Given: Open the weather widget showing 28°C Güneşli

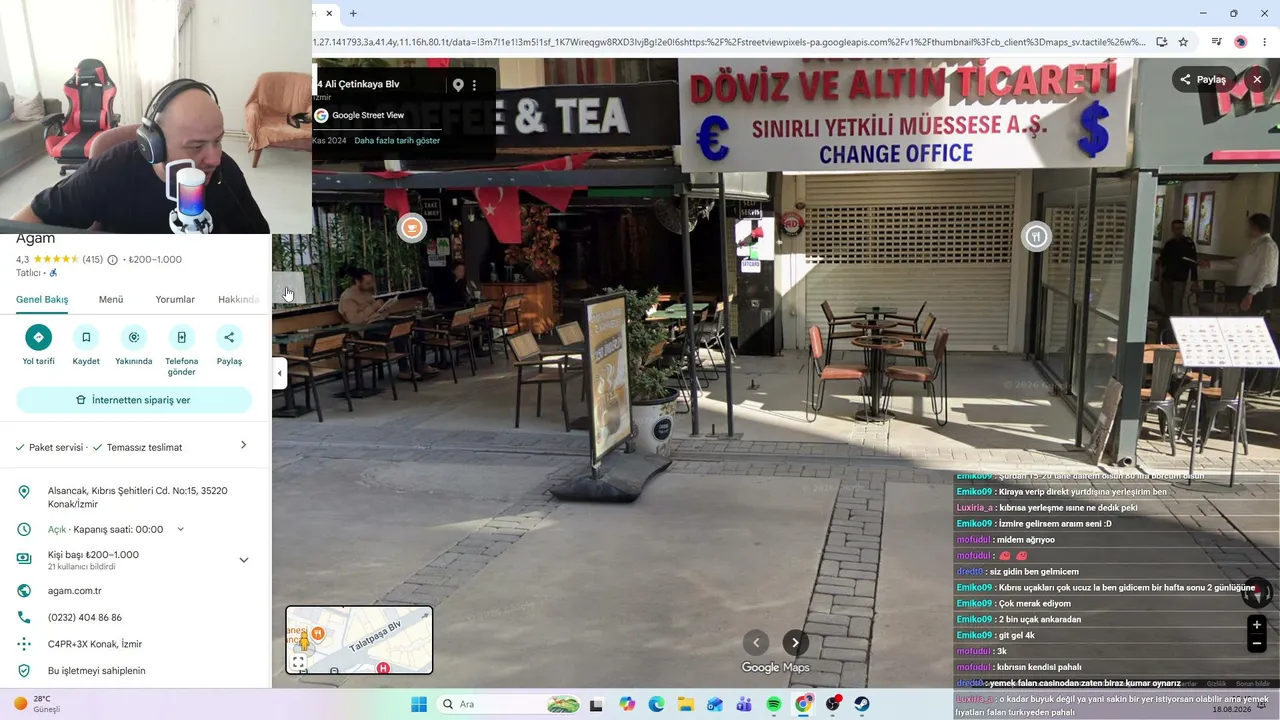Looking at the screenshot, I should (x=38, y=704).
